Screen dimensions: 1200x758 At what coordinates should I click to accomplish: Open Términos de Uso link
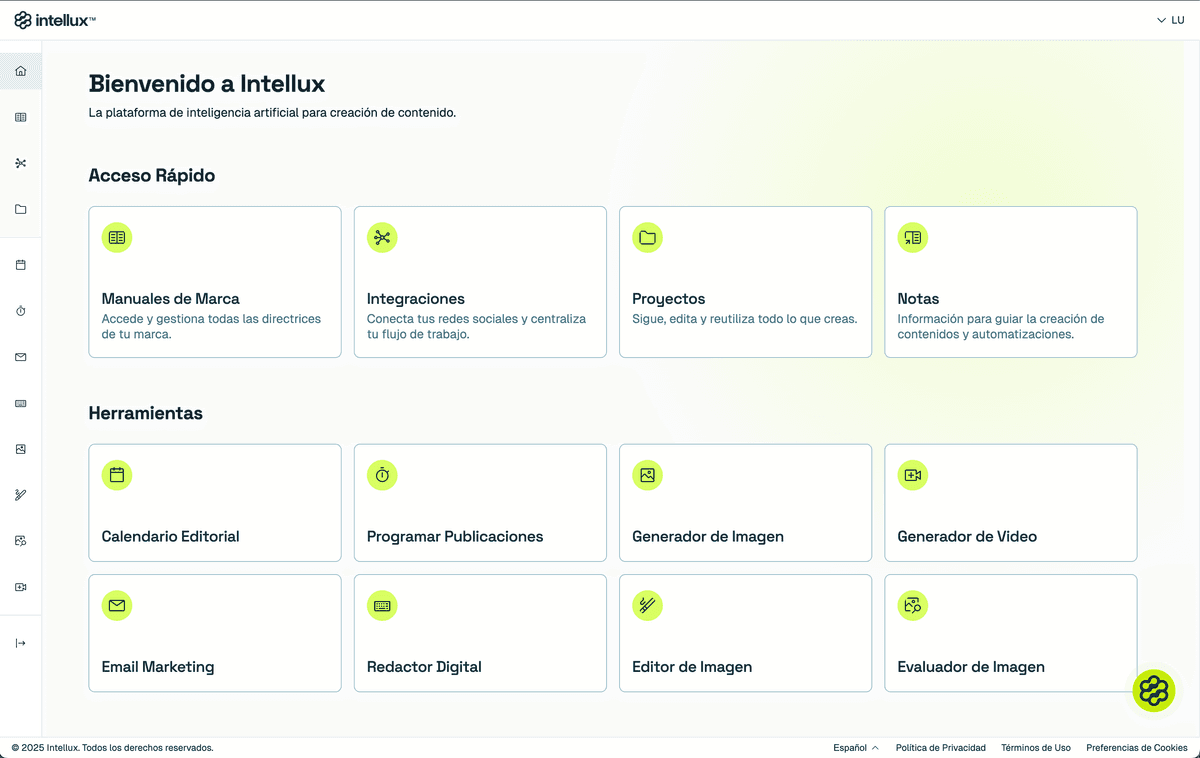pos(1036,747)
